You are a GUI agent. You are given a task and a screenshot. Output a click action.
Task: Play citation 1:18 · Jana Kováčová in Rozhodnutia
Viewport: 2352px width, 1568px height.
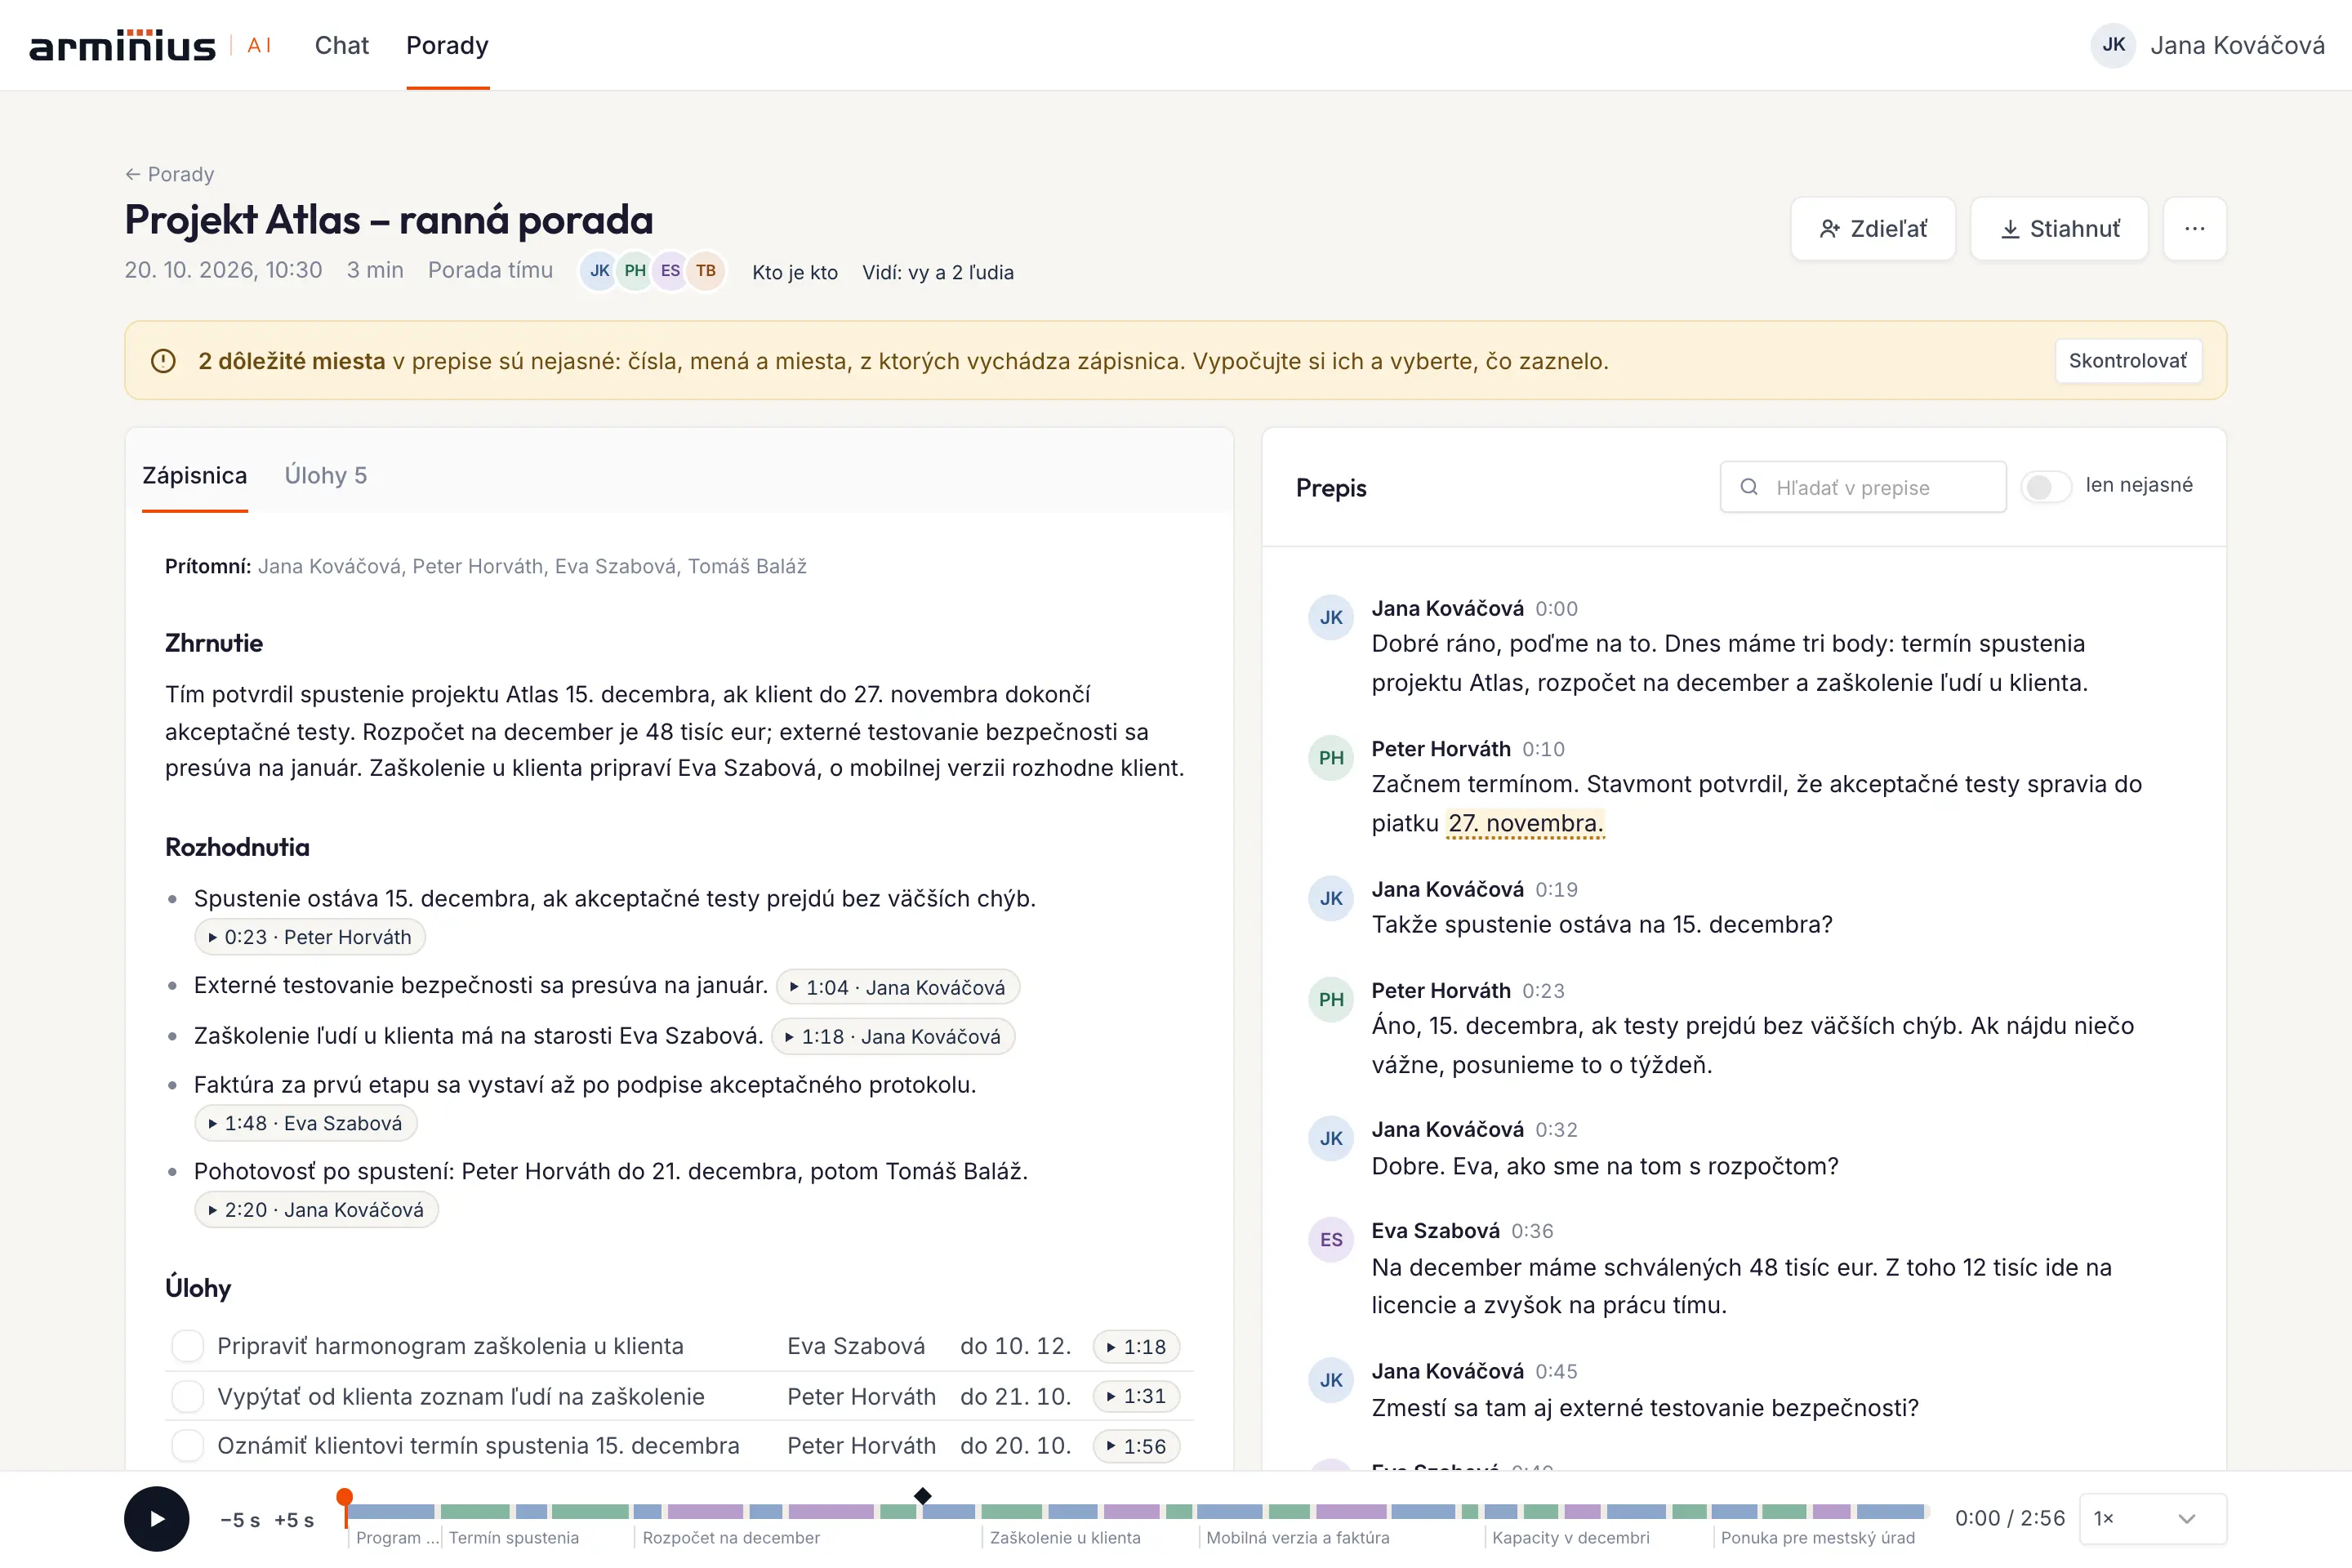(893, 1036)
